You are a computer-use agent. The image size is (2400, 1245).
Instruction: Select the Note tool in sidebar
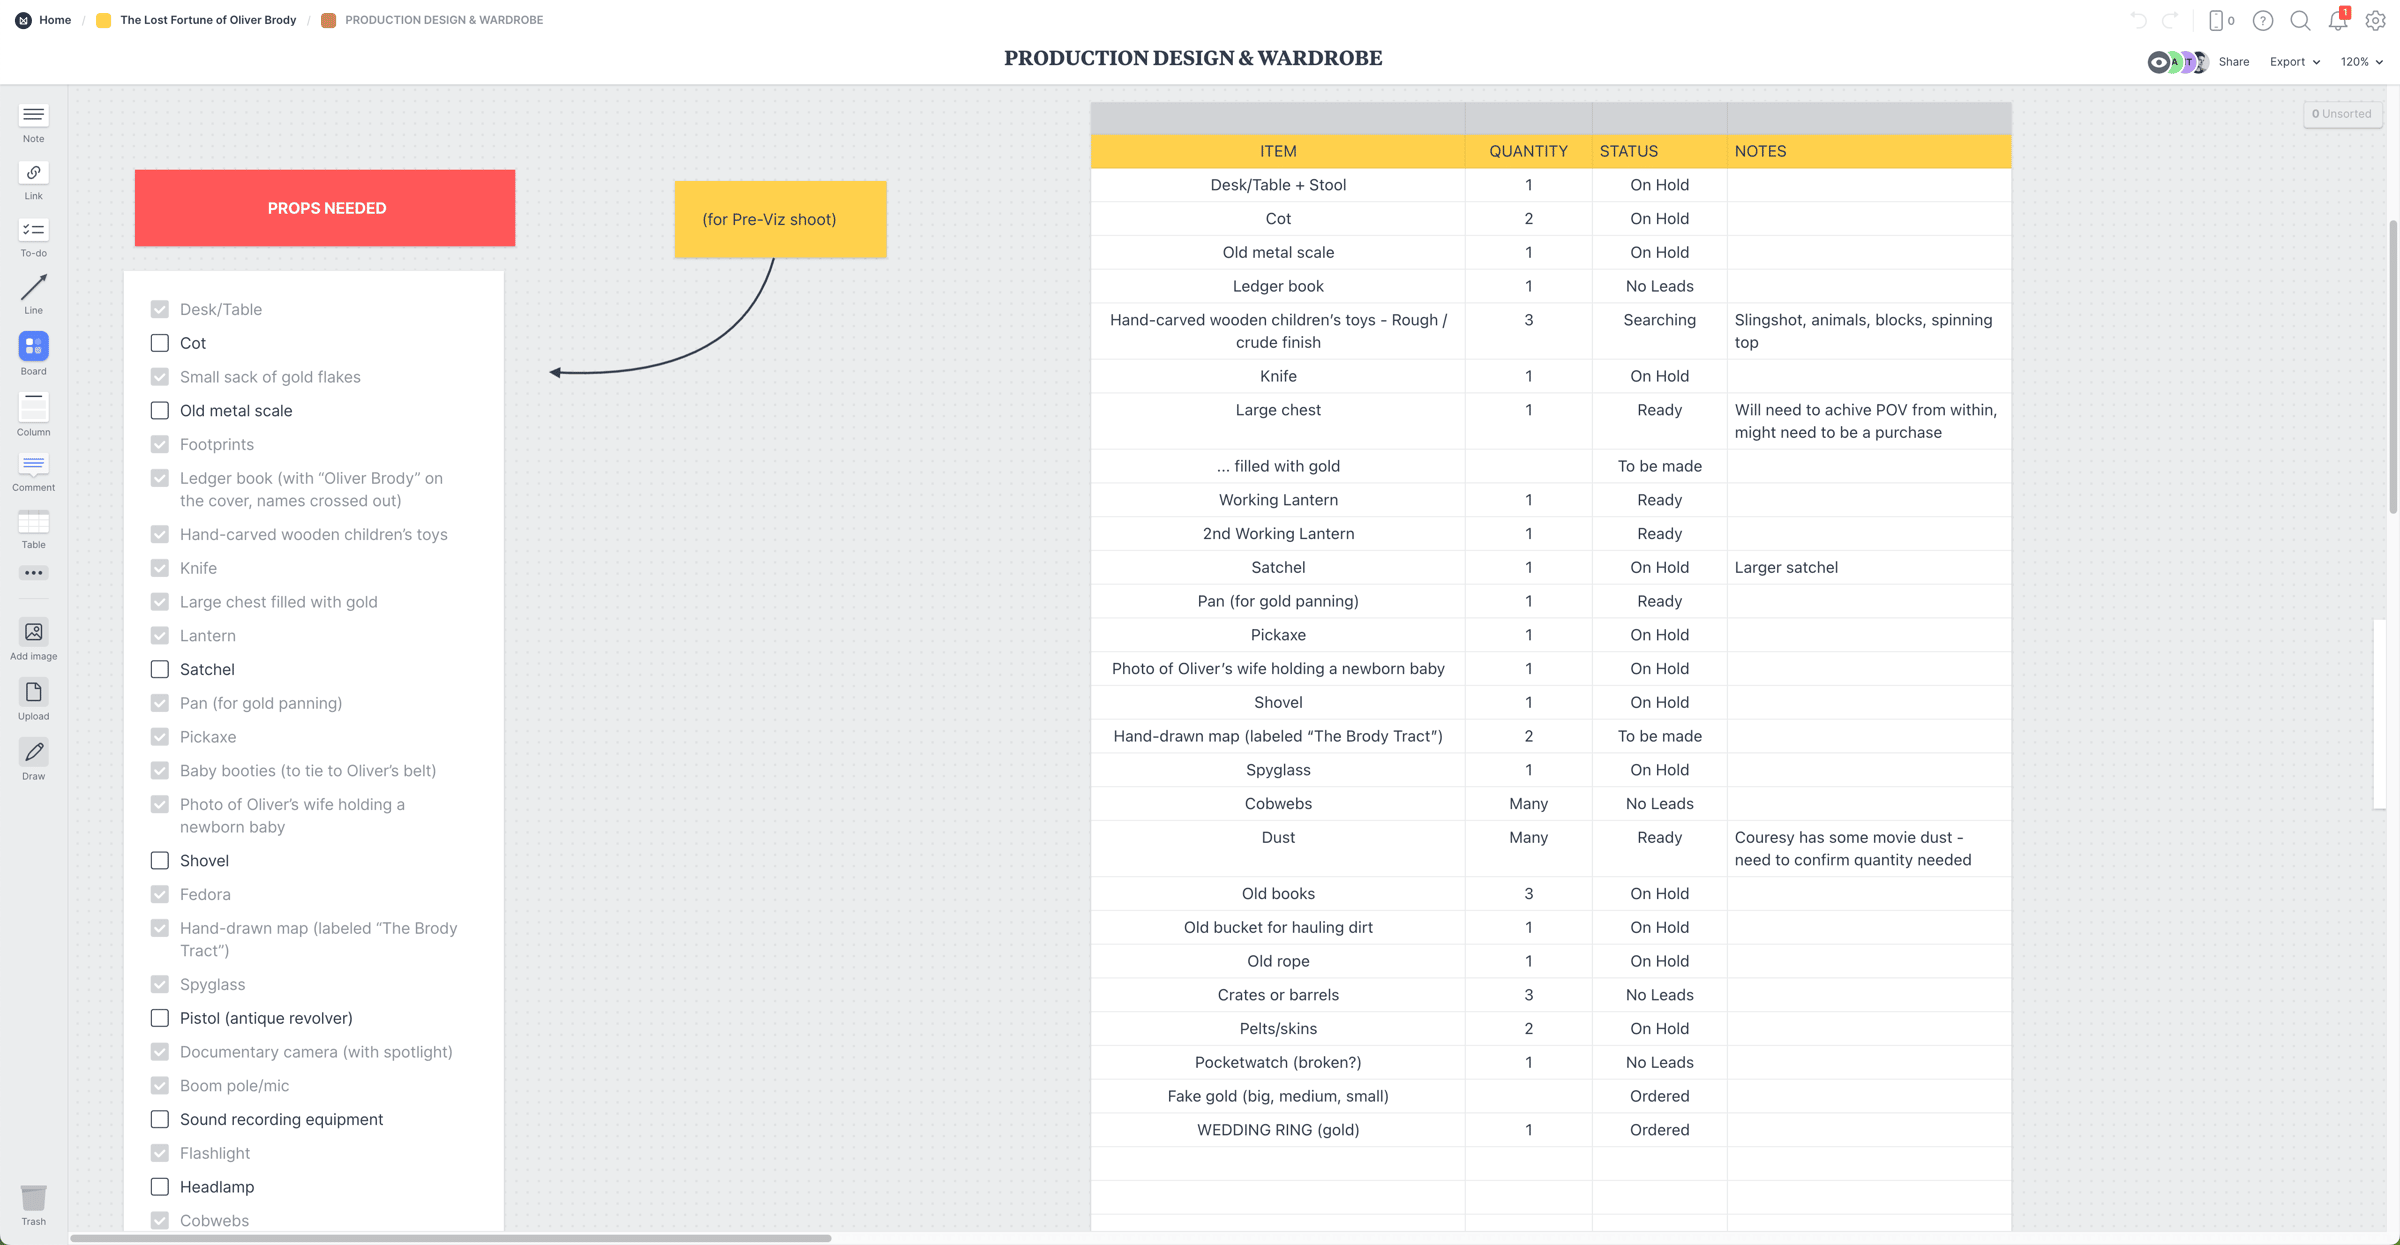coord(33,116)
